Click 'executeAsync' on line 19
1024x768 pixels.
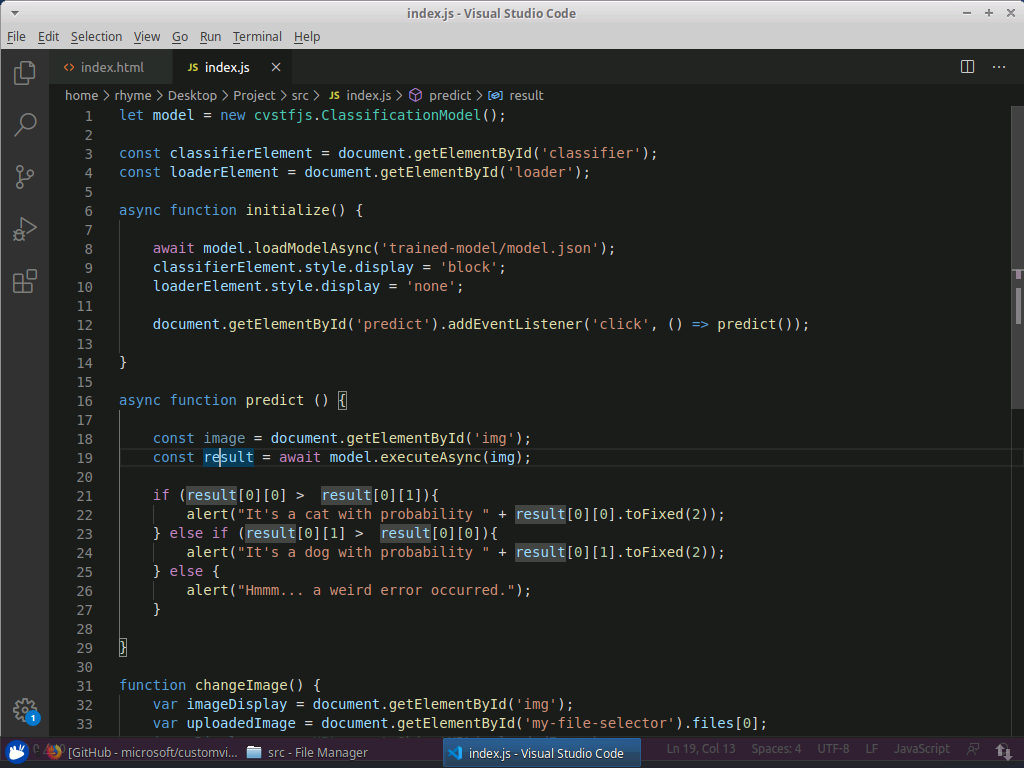430,457
